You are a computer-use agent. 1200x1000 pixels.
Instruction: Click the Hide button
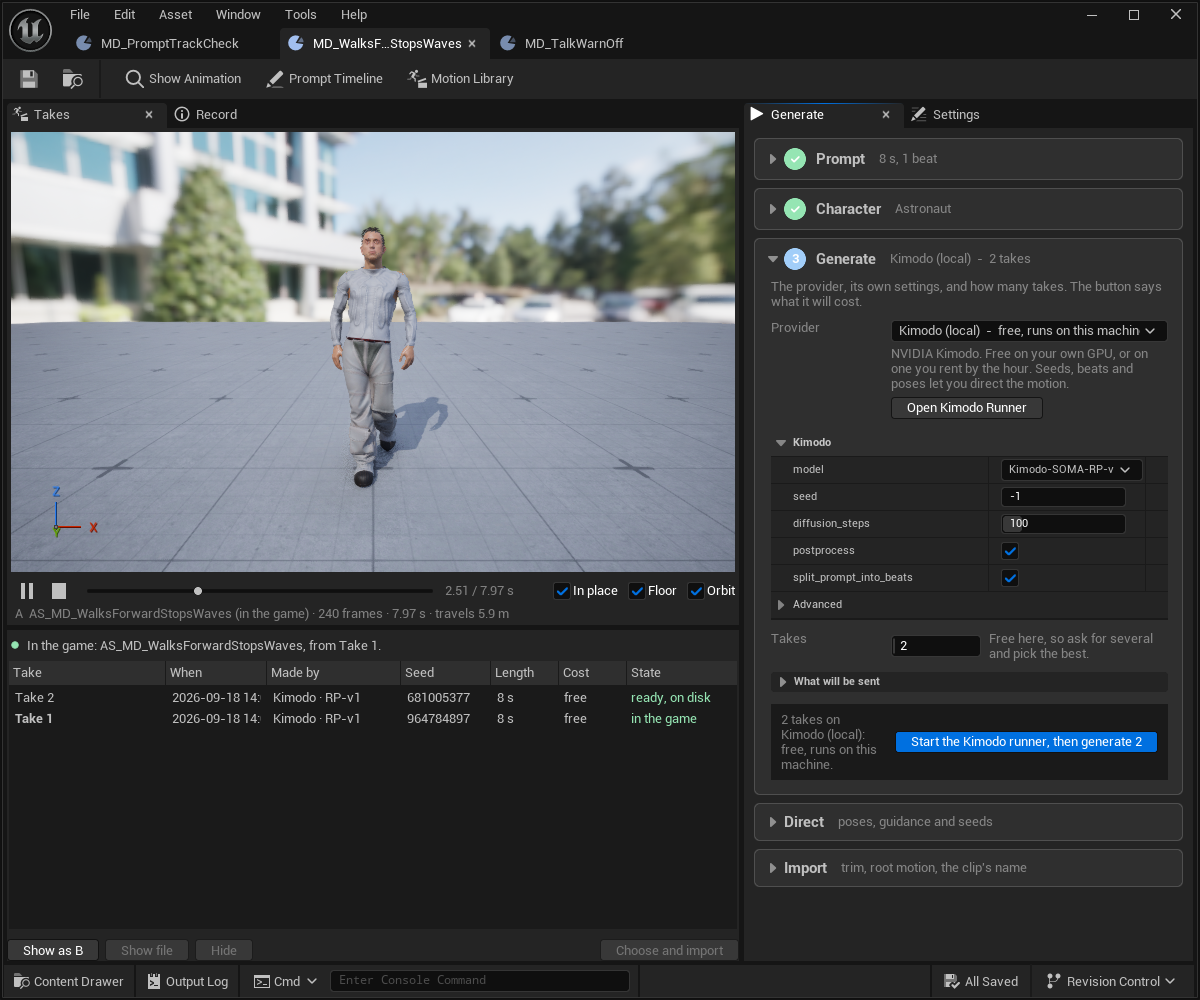click(224, 951)
